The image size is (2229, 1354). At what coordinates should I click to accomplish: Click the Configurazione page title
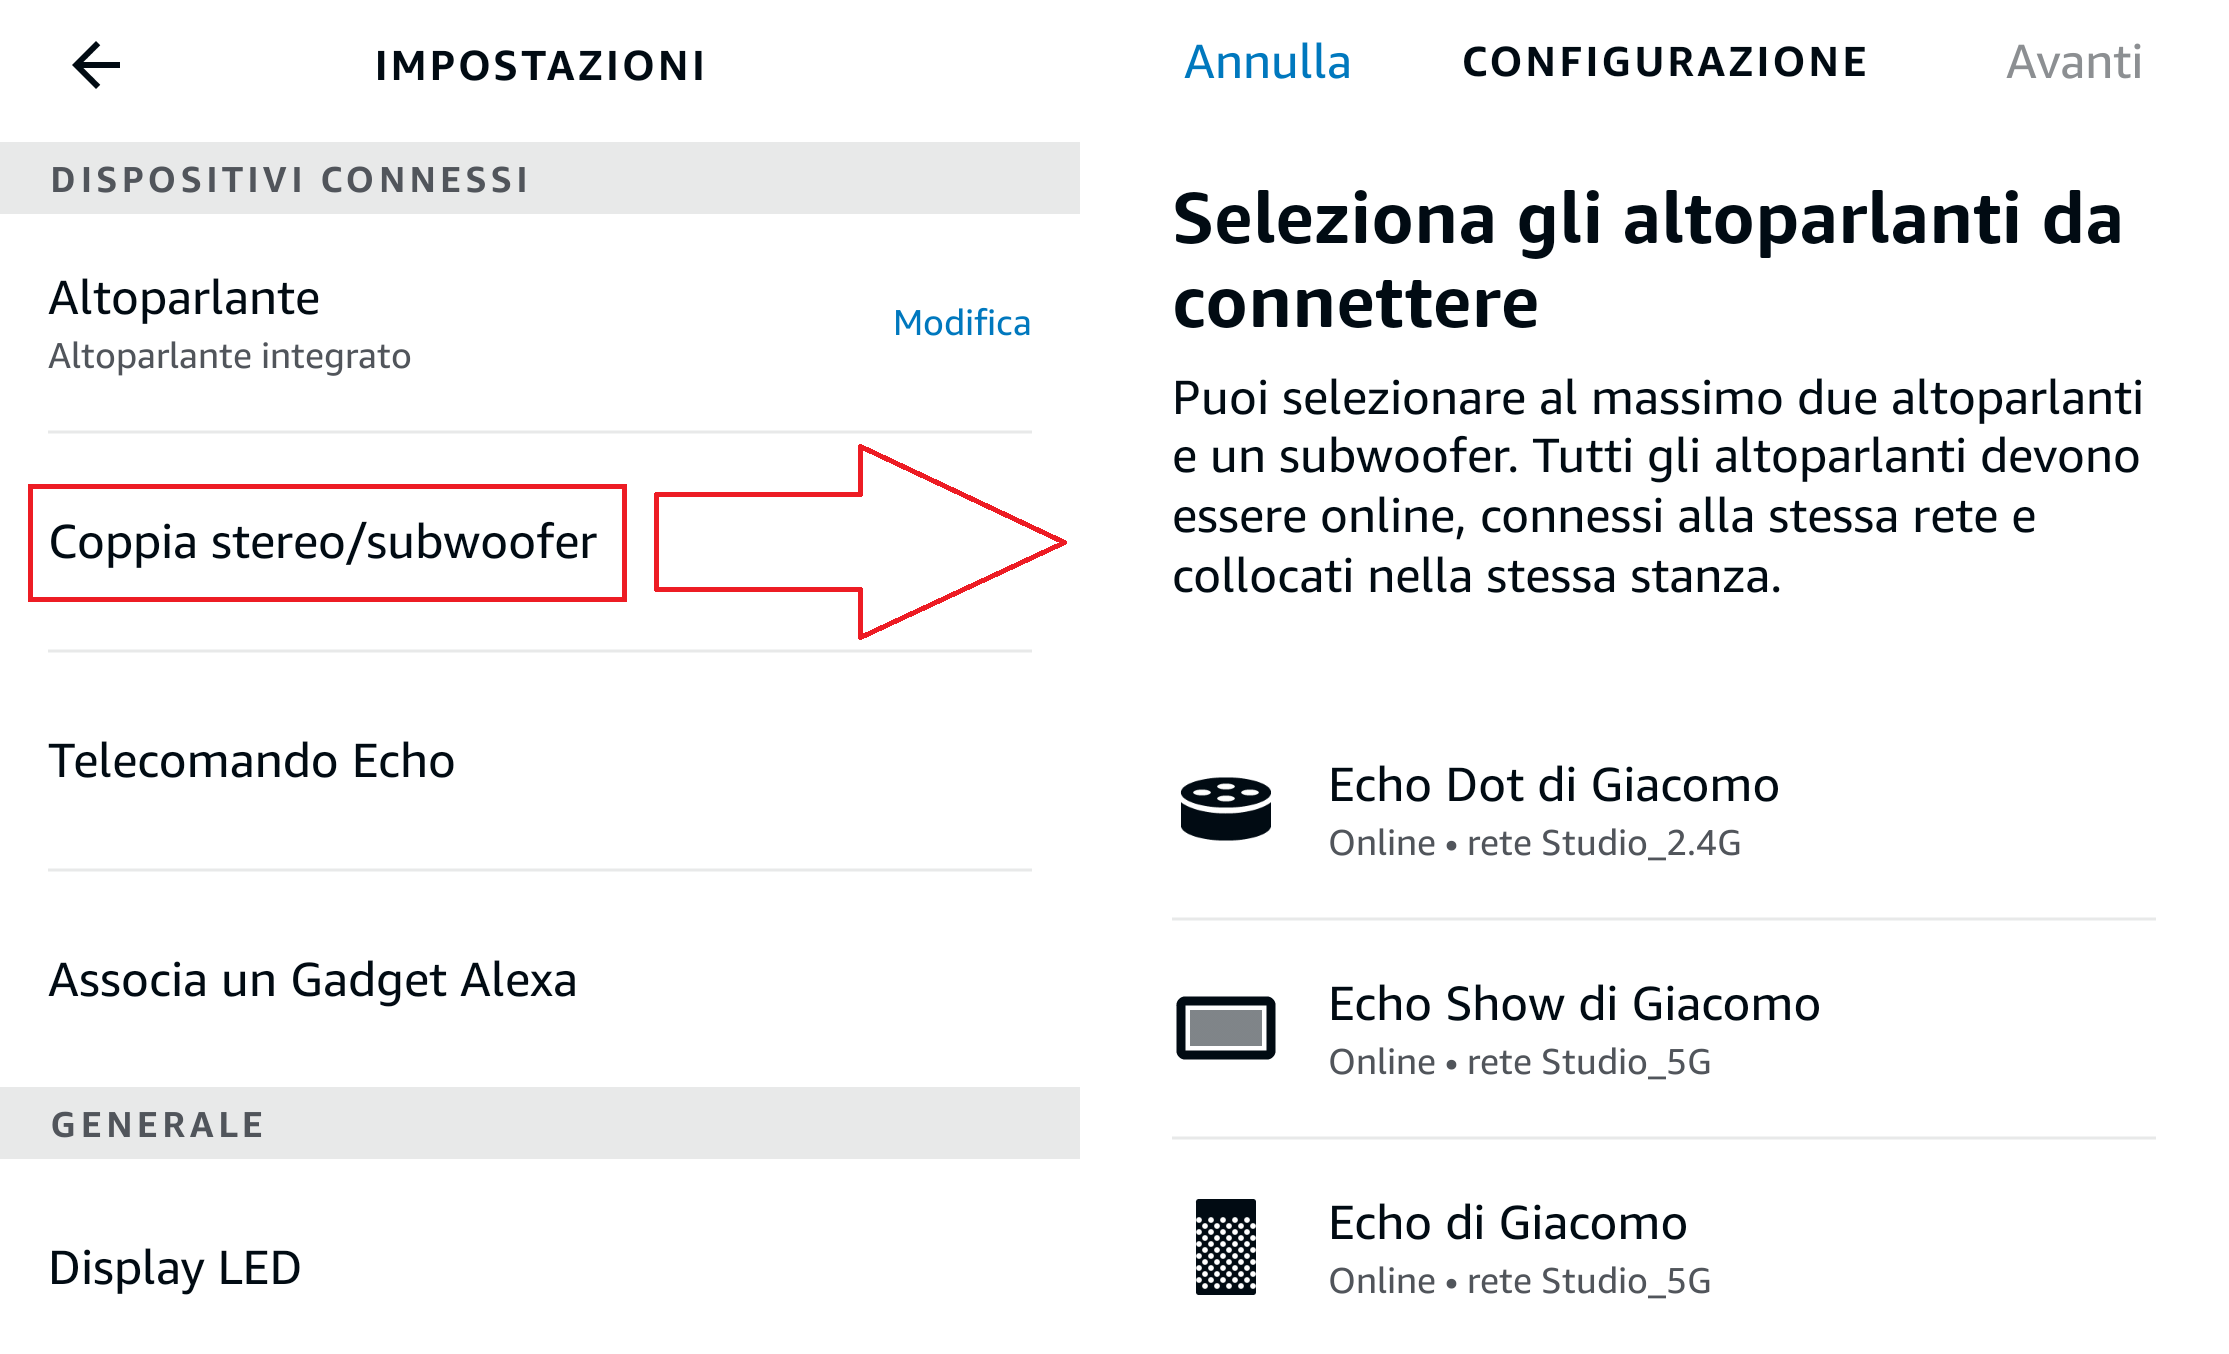[x=1665, y=62]
